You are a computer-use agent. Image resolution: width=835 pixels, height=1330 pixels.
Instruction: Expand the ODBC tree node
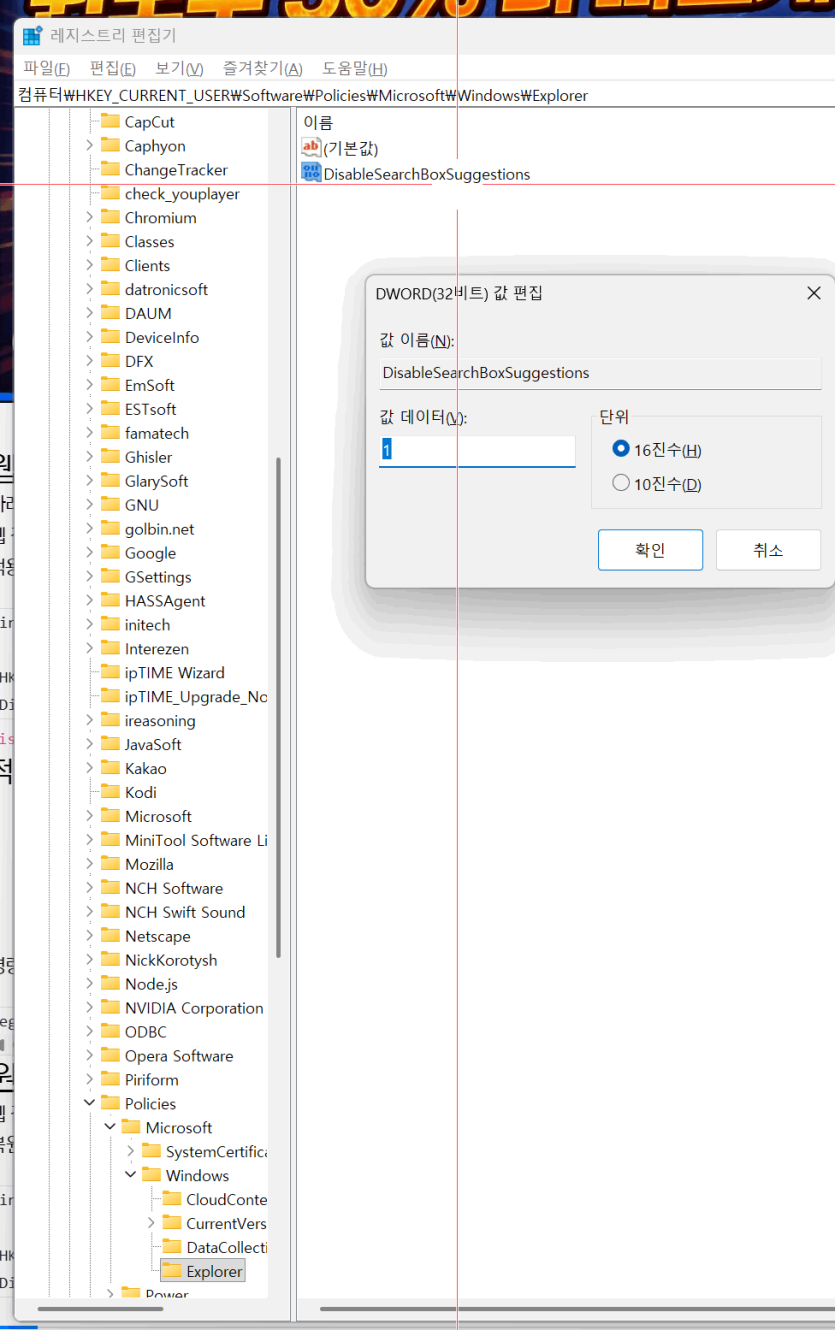[x=89, y=1032]
